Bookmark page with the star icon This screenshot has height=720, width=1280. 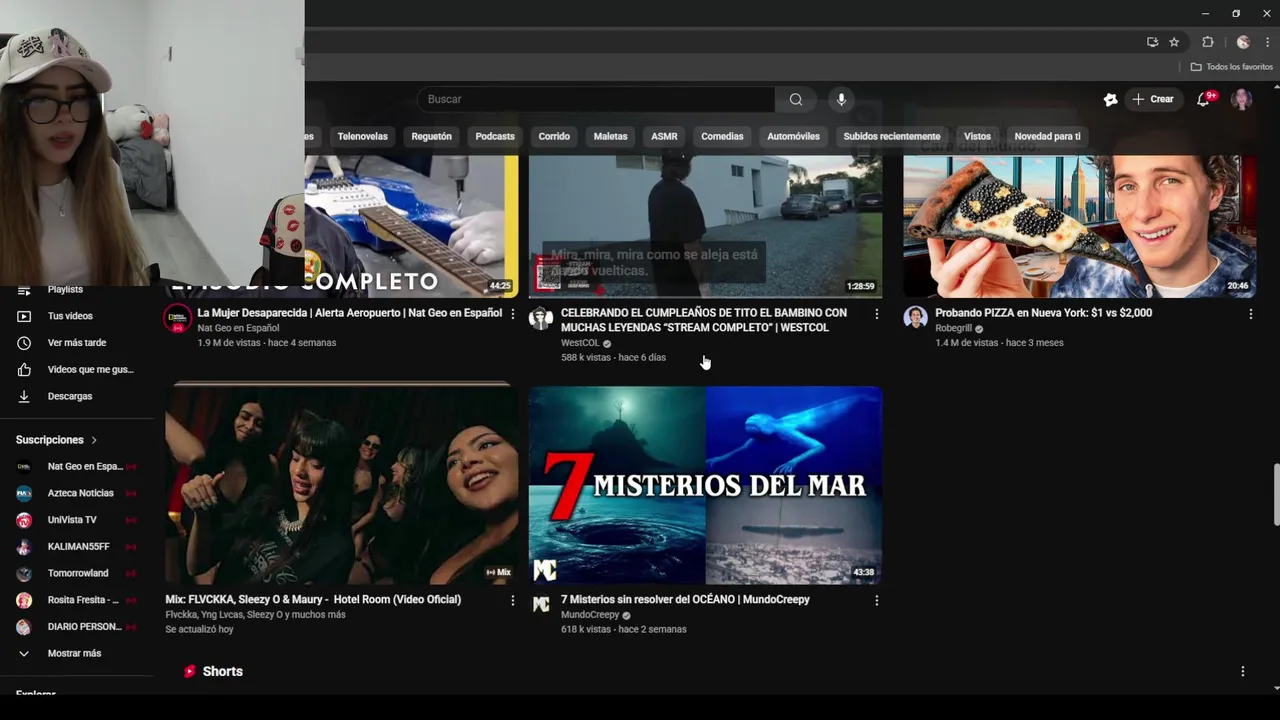(x=1174, y=42)
